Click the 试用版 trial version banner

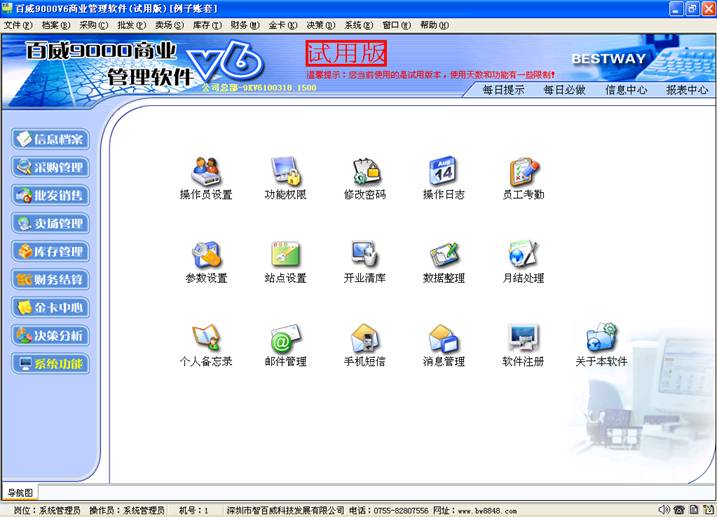point(346,53)
